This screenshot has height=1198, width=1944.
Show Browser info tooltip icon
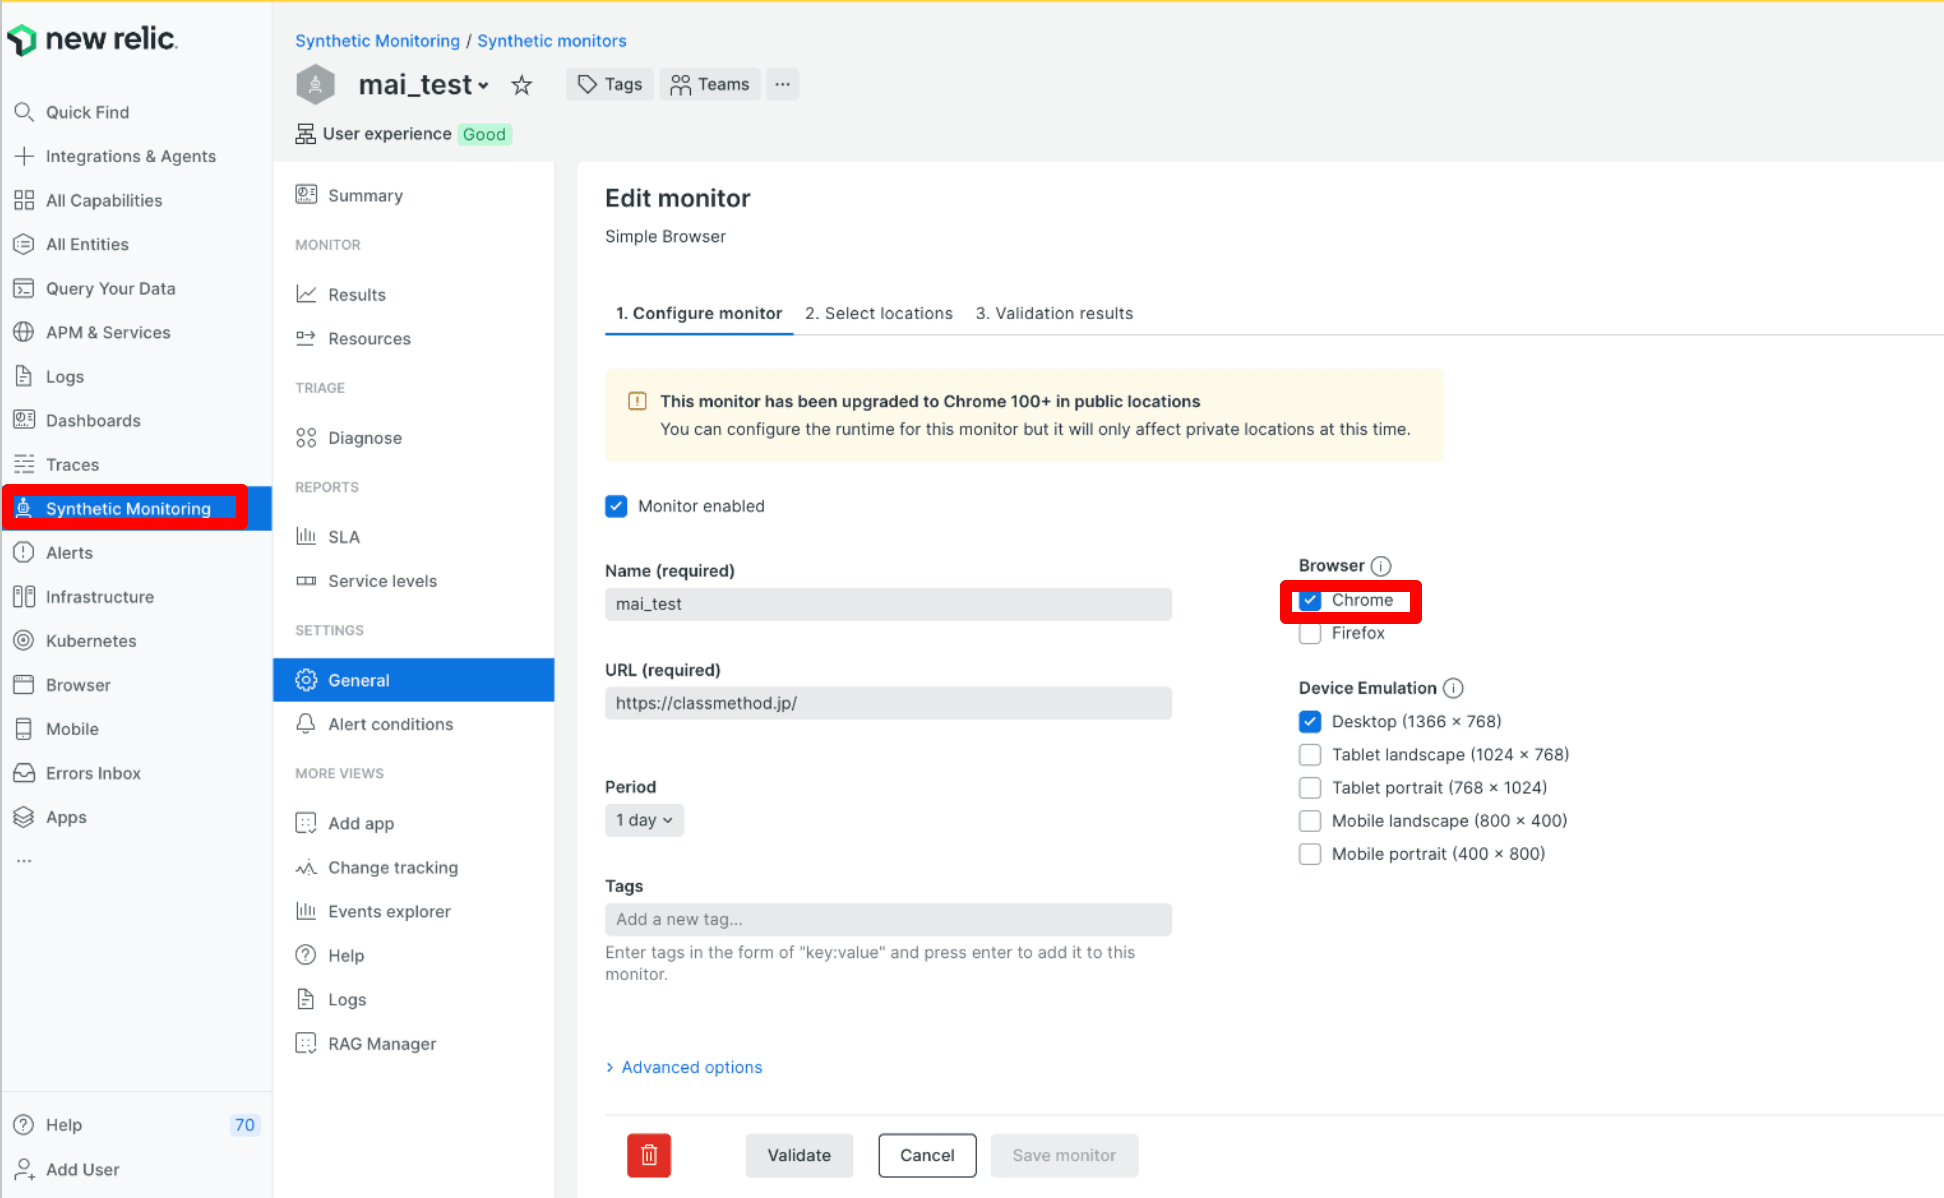(1381, 566)
